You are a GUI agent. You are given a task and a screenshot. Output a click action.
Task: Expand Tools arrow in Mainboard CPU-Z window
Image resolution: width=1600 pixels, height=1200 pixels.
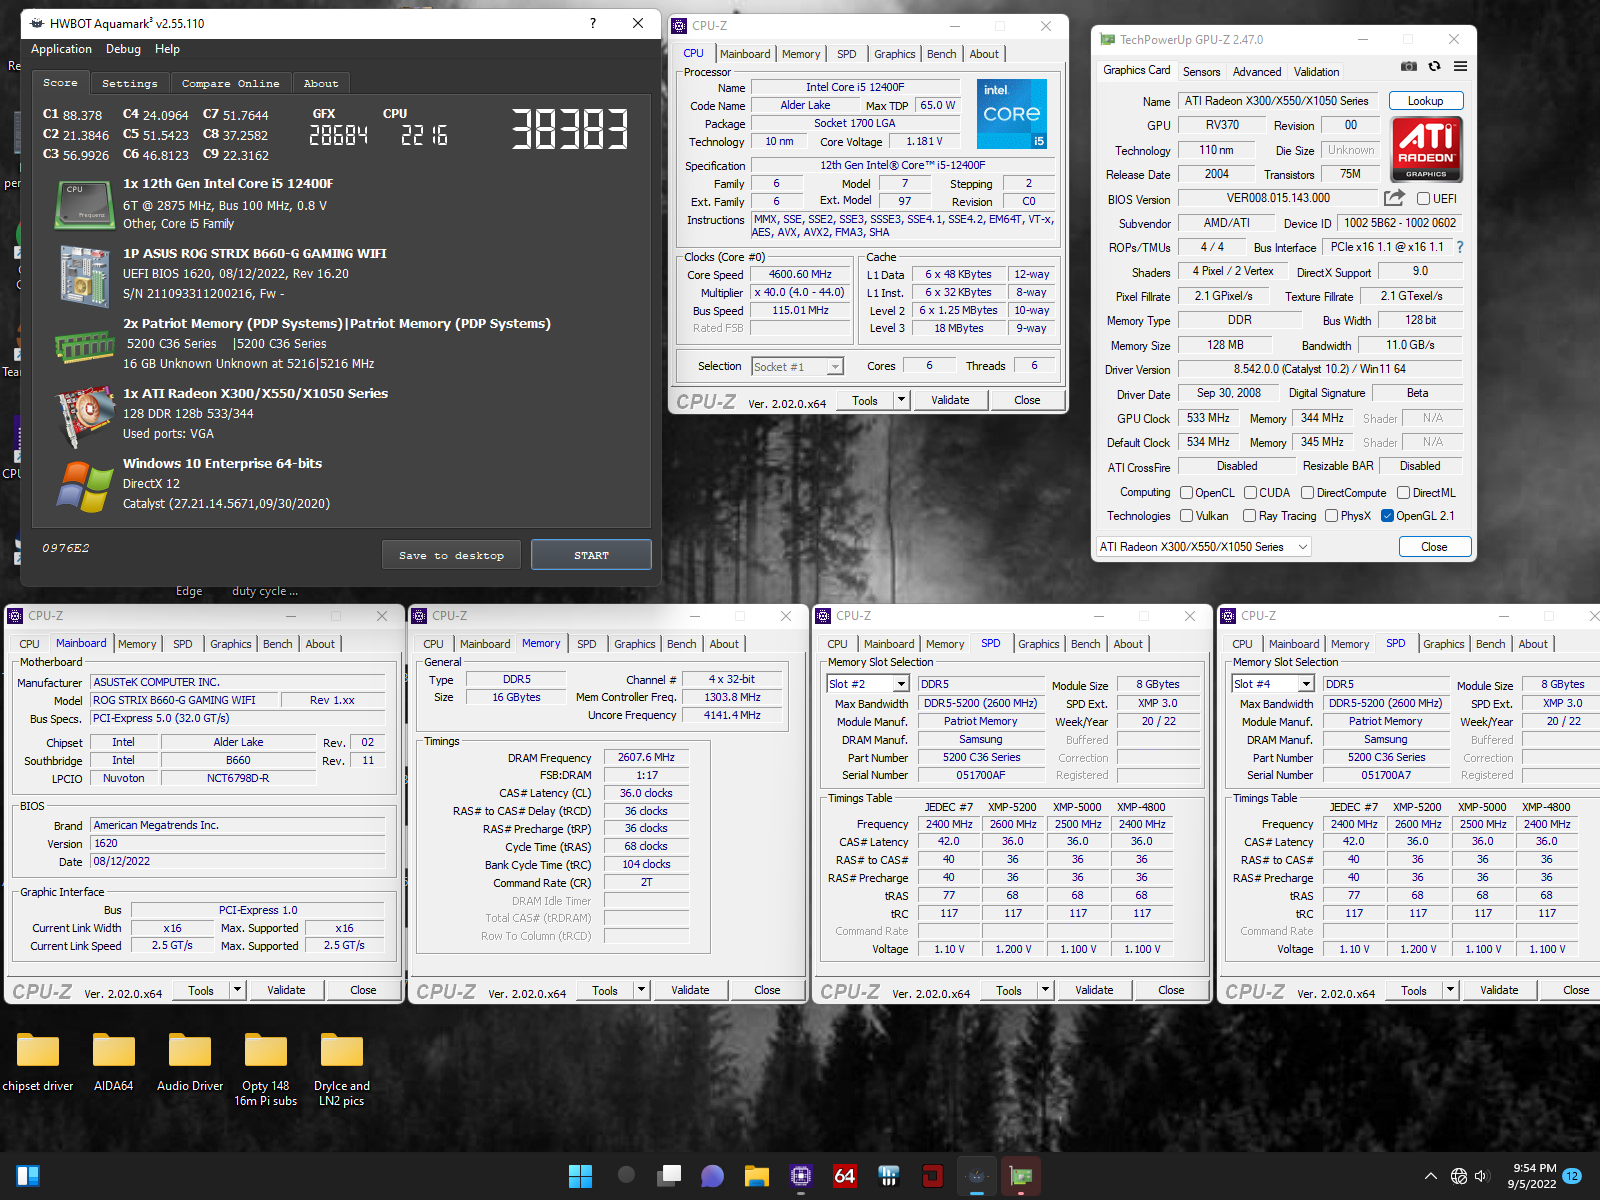tap(237, 990)
